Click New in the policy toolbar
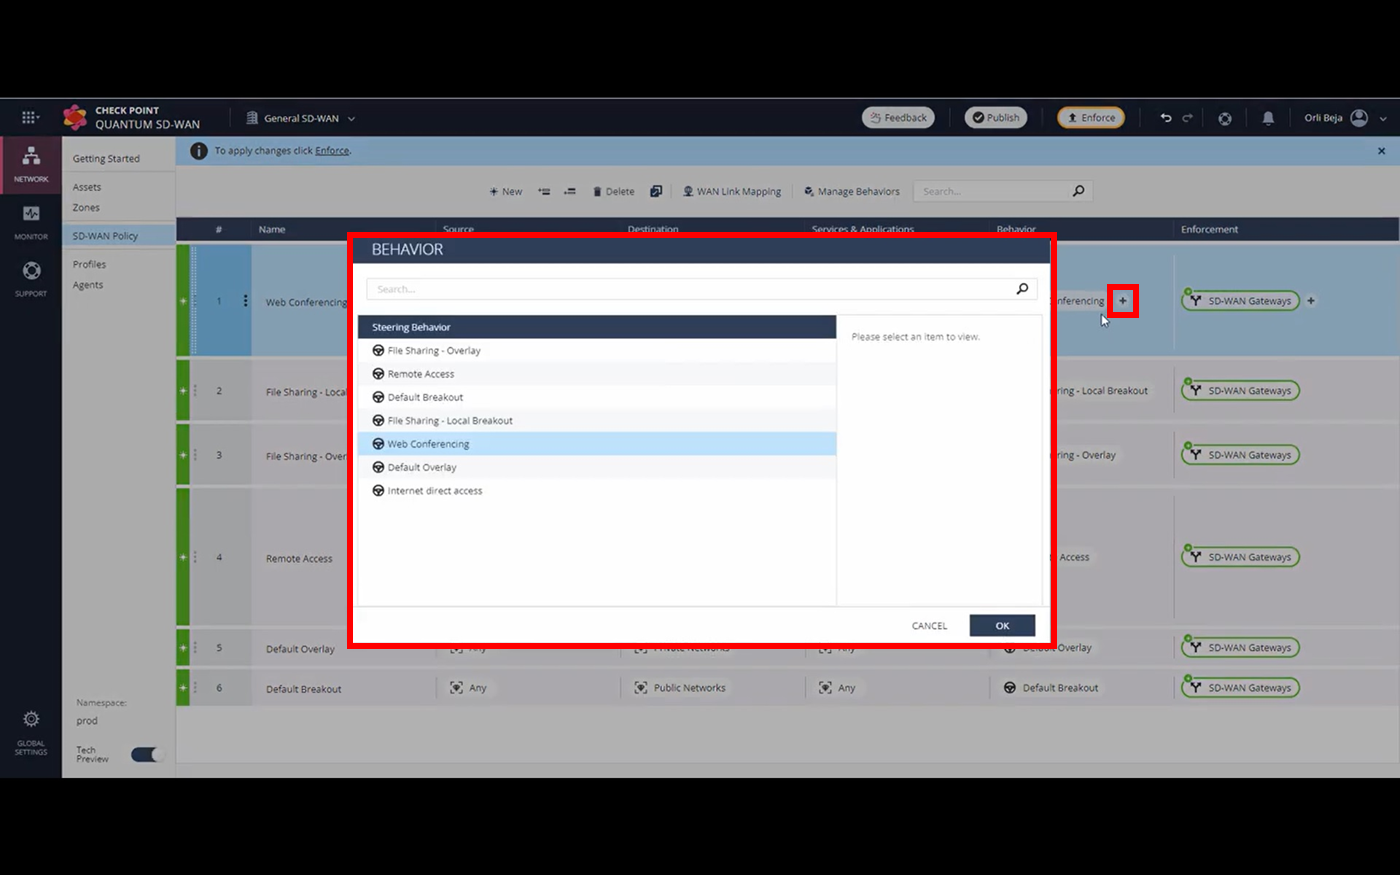This screenshot has height=875, width=1400. coord(506,191)
